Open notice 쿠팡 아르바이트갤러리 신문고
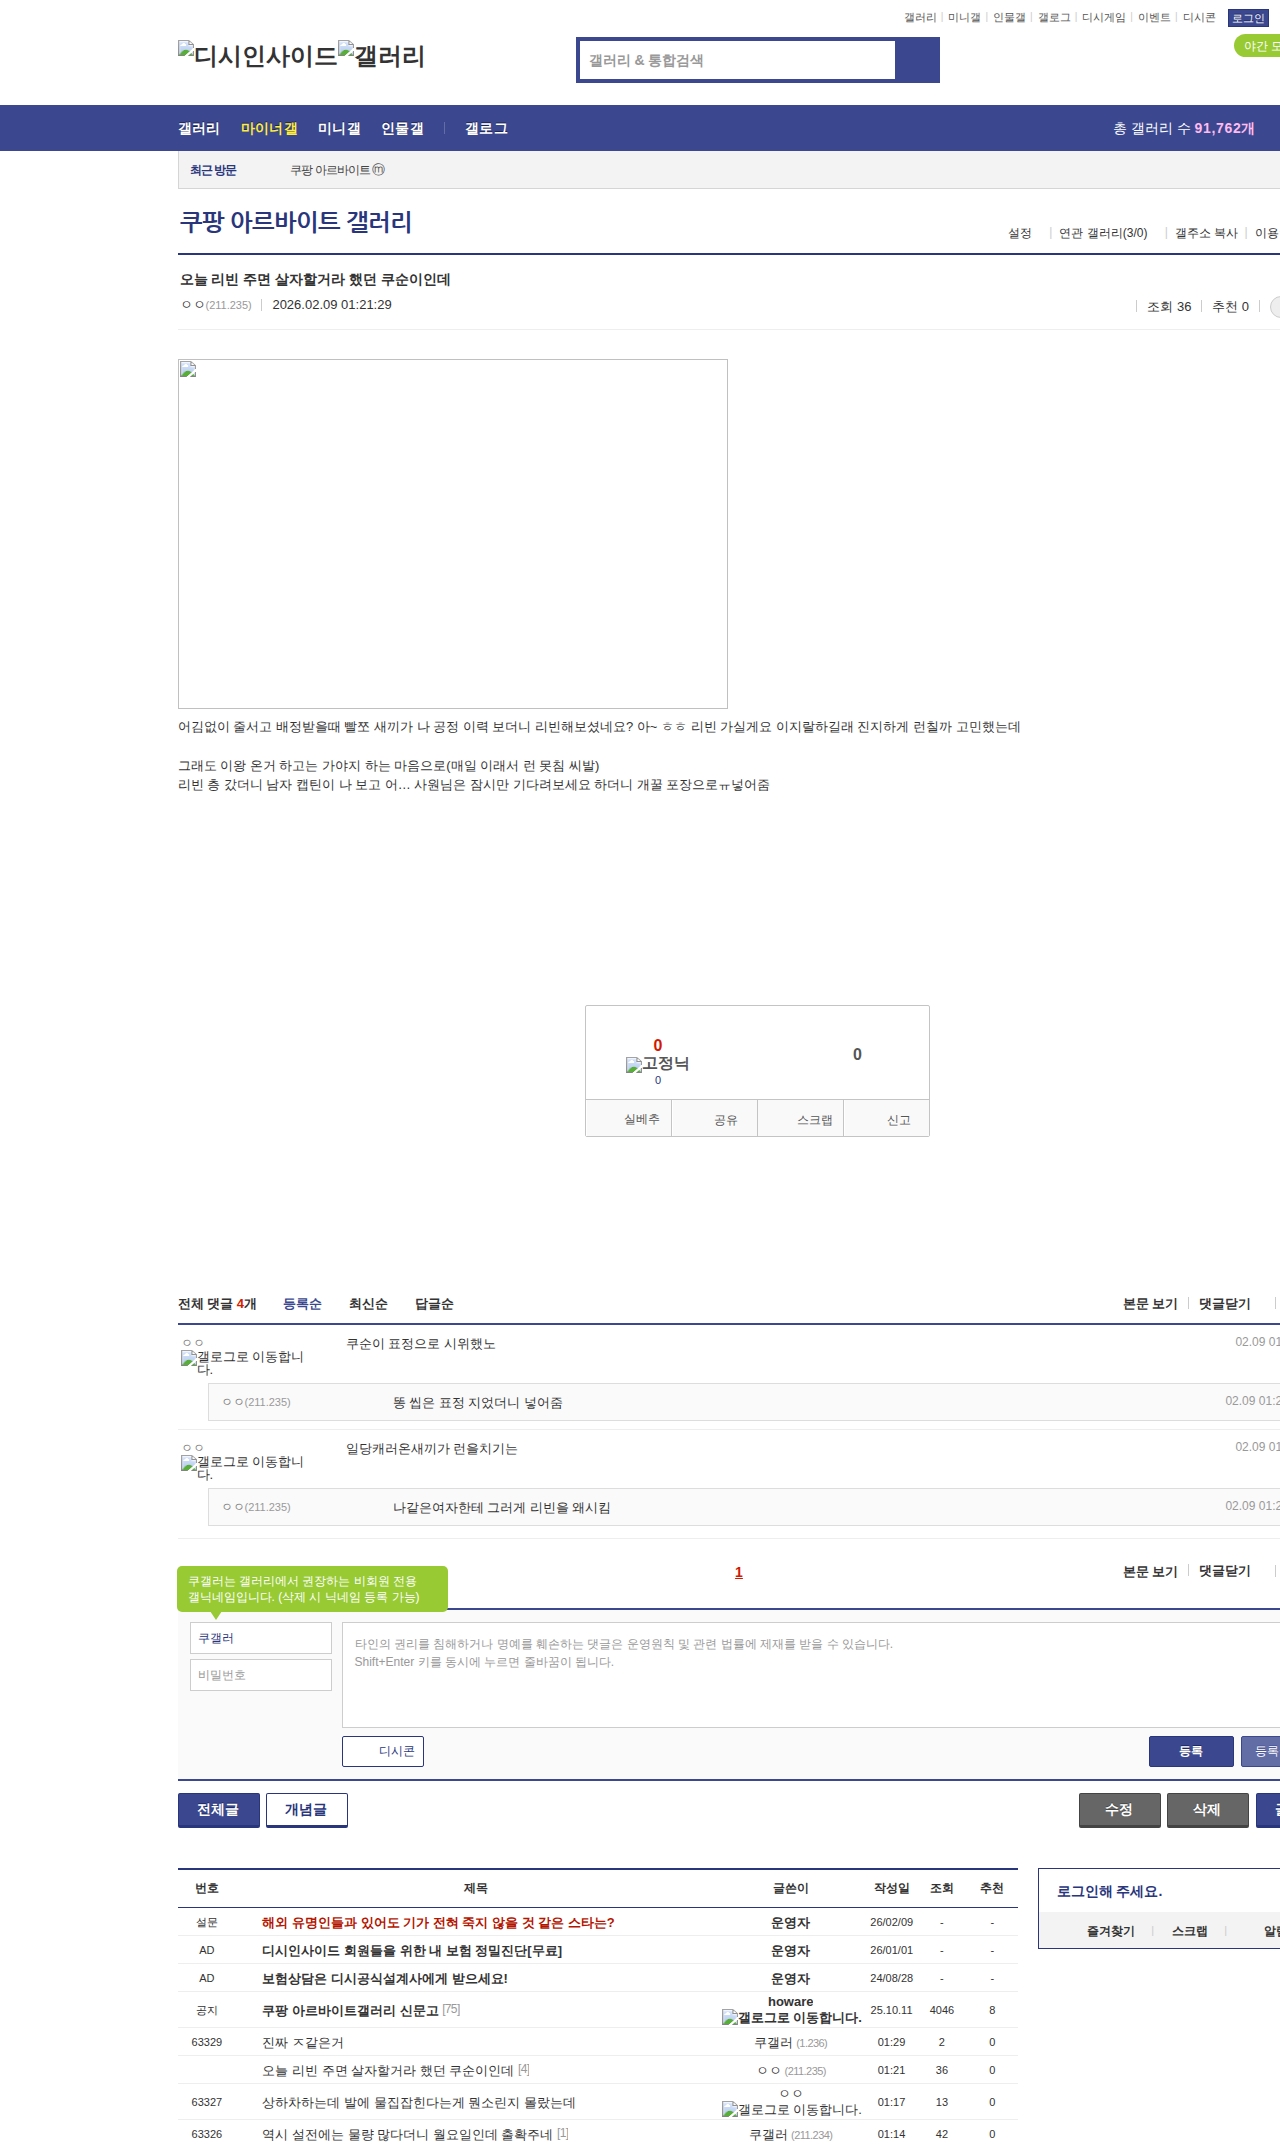 (x=350, y=2010)
